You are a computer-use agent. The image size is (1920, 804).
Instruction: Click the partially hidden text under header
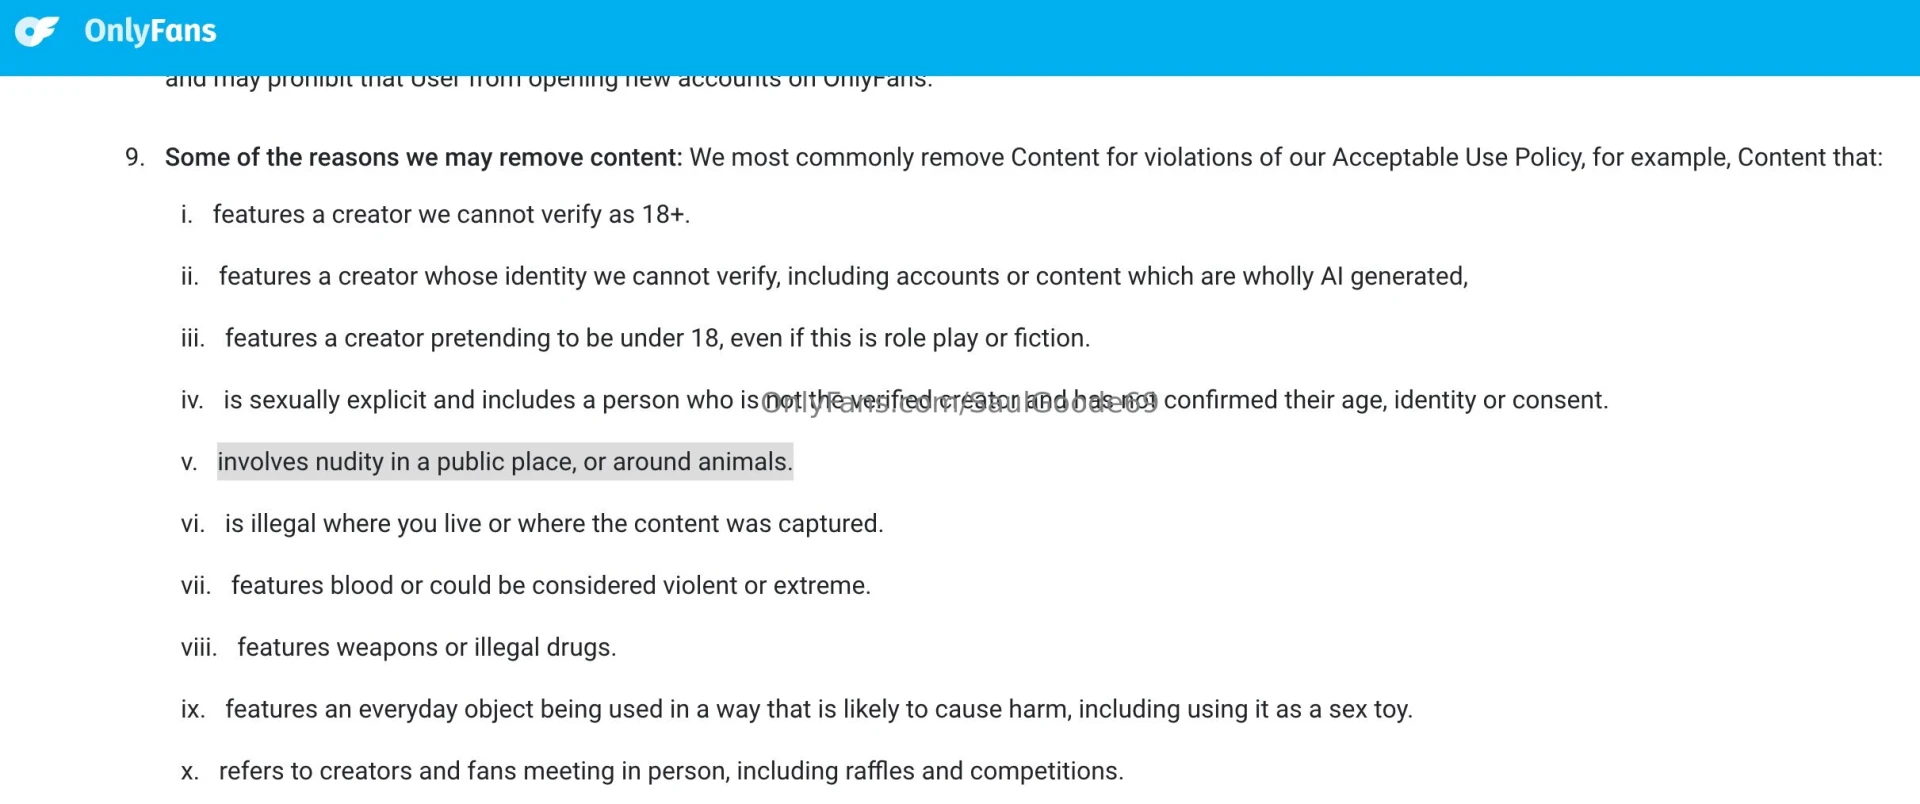coord(548,80)
